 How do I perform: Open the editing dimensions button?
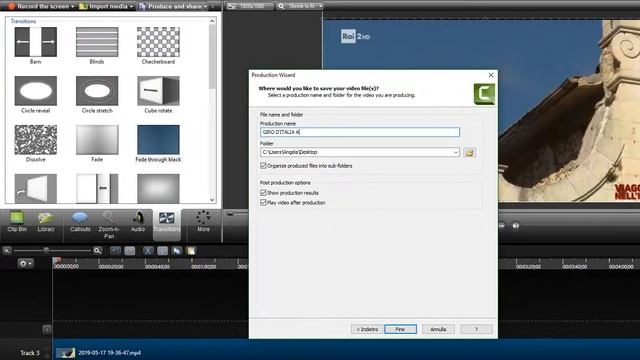point(250,6)
